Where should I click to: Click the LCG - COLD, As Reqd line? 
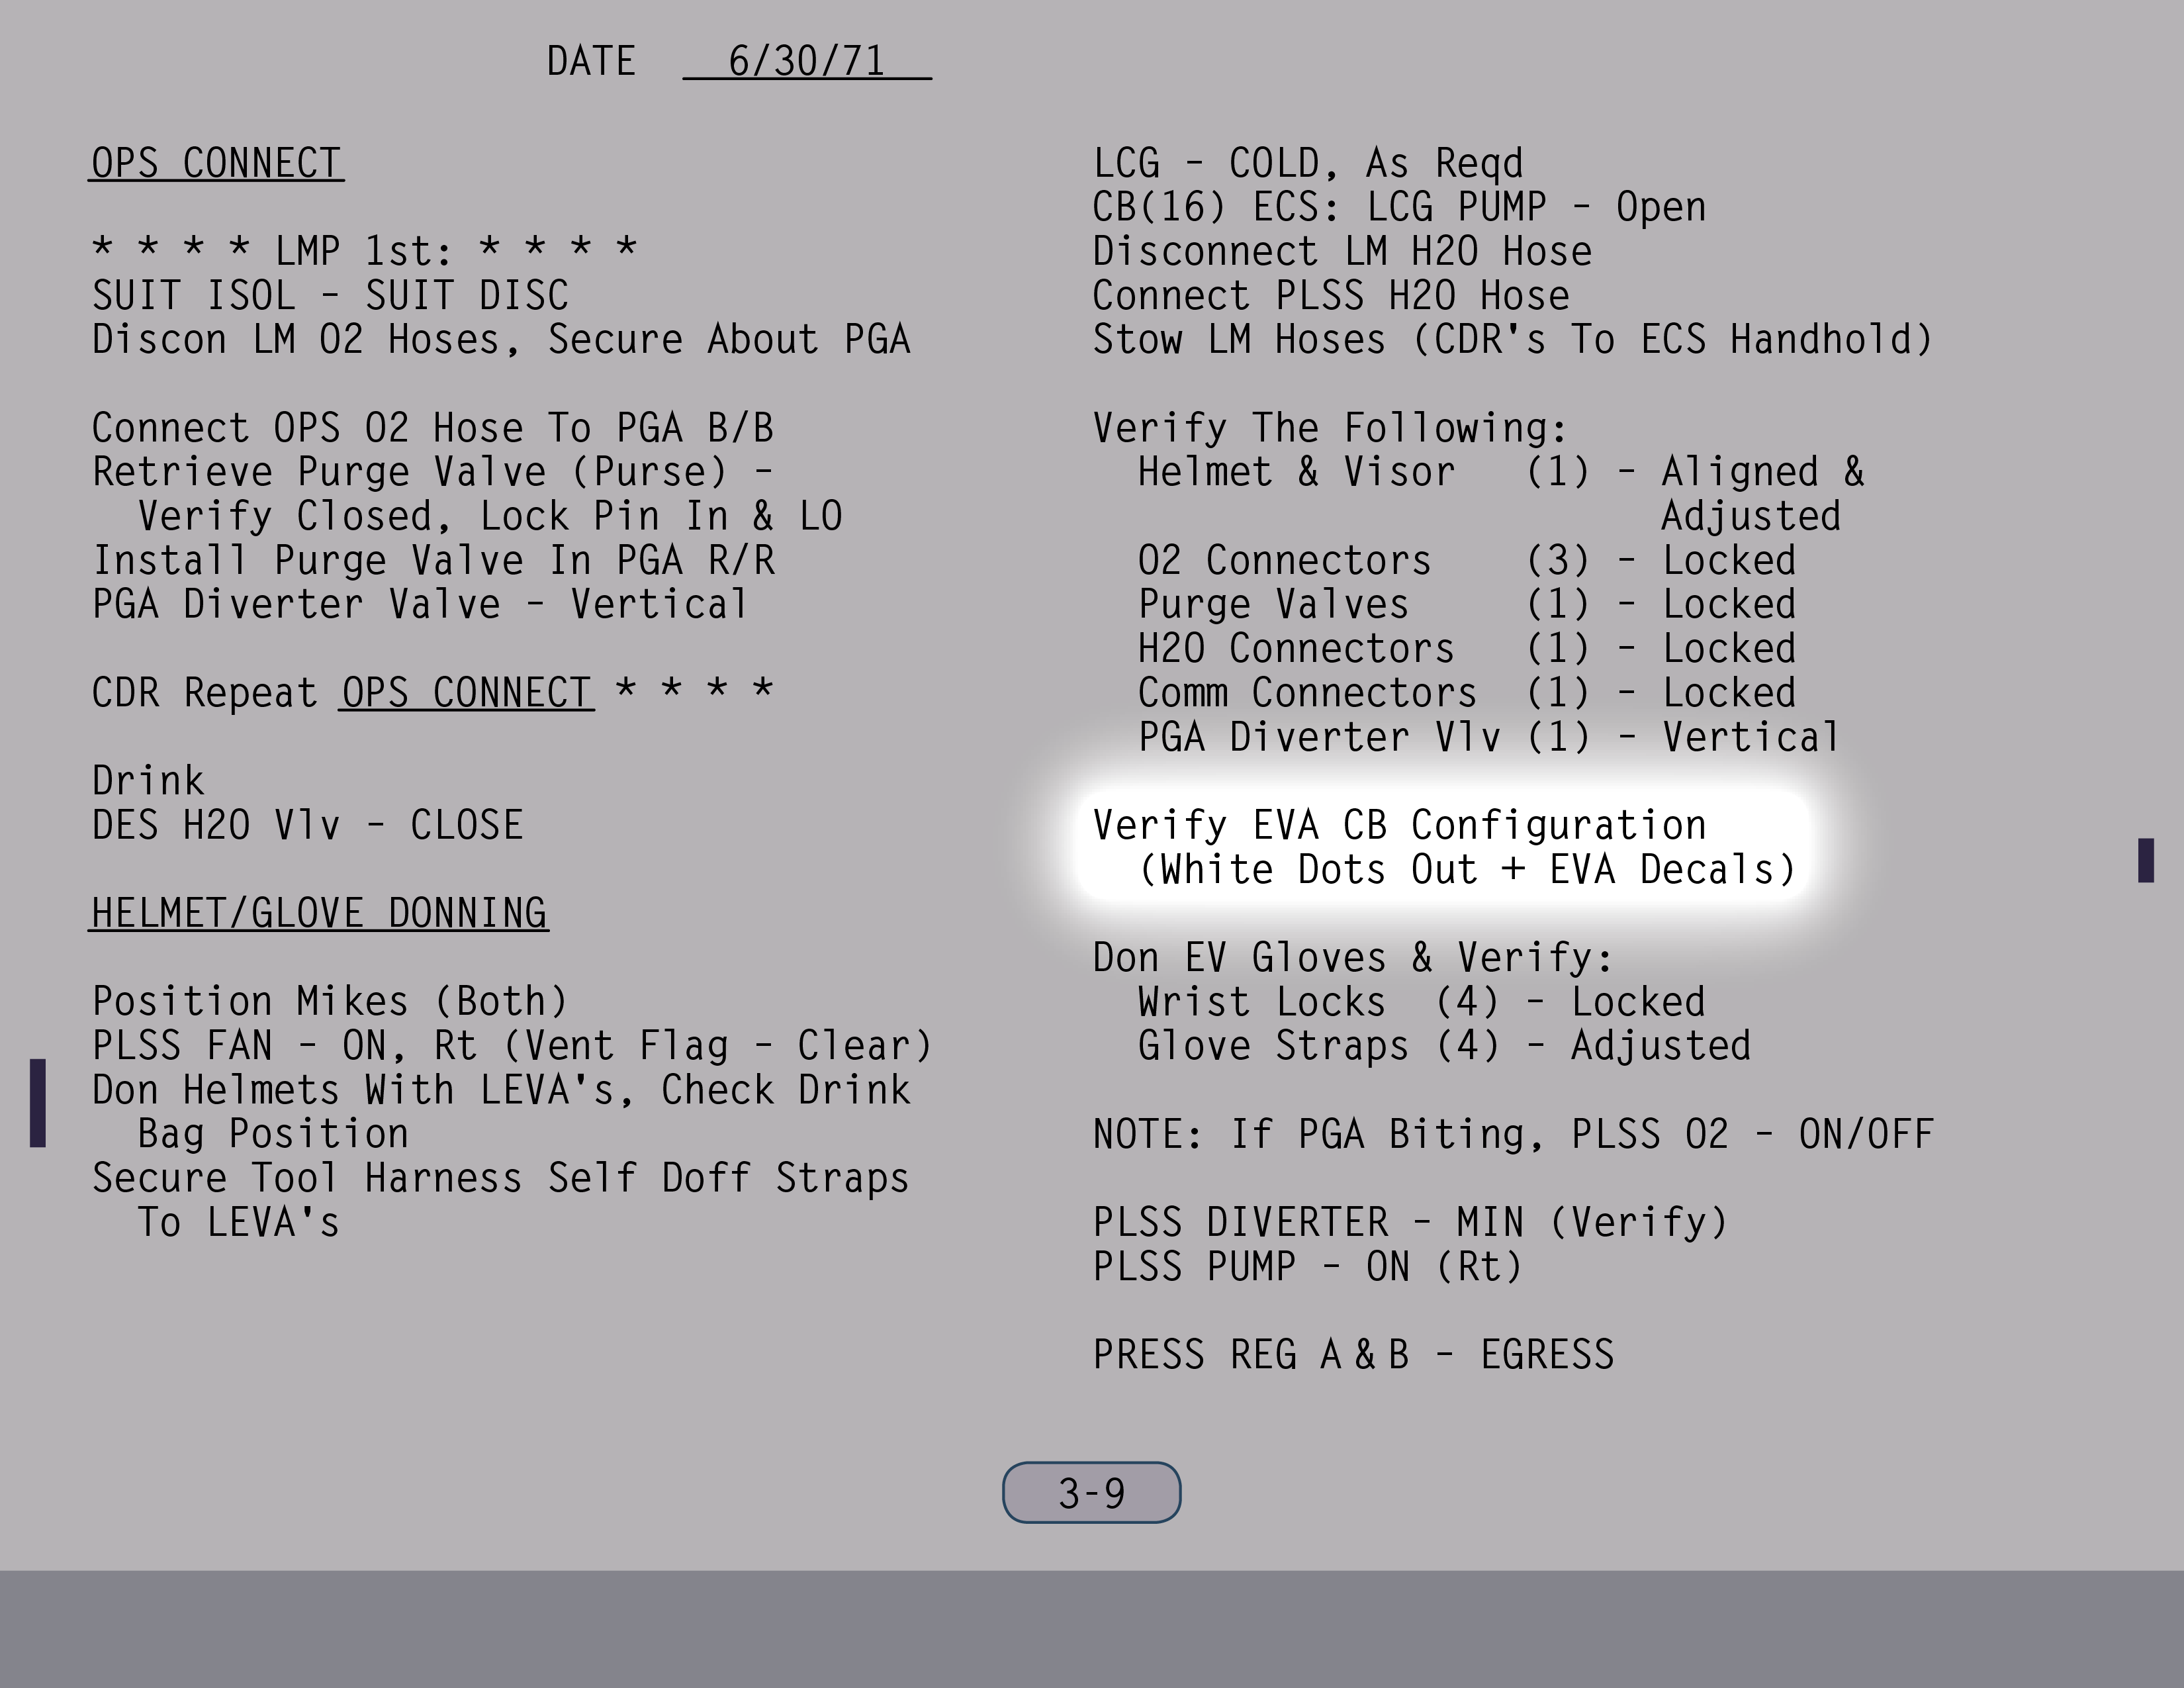(x=1307, y=163)
